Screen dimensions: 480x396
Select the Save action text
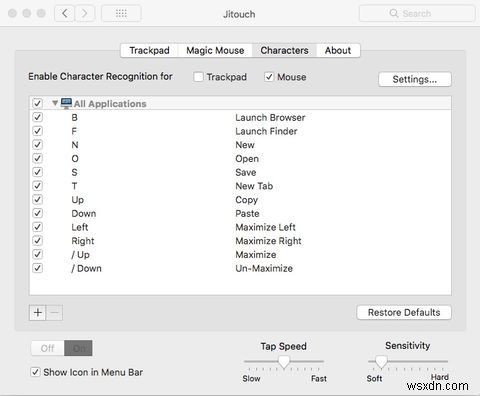point(246,172)
